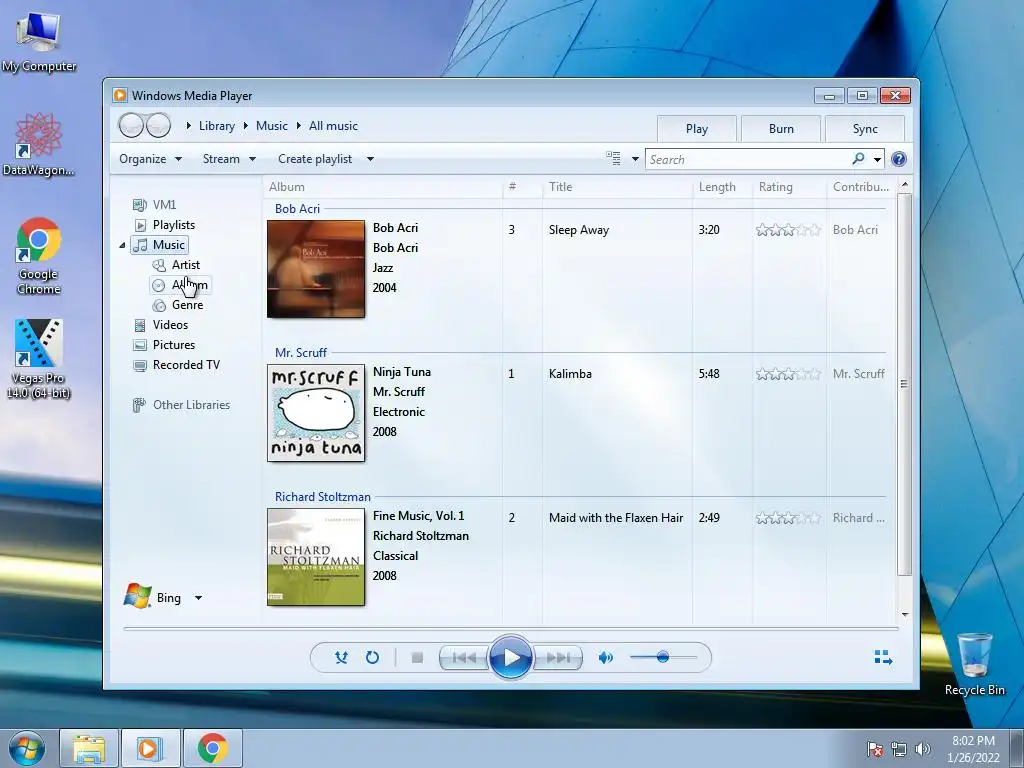Click the View options icon
The width and height of the screenshot is (1024, 768).
point(613,159)
